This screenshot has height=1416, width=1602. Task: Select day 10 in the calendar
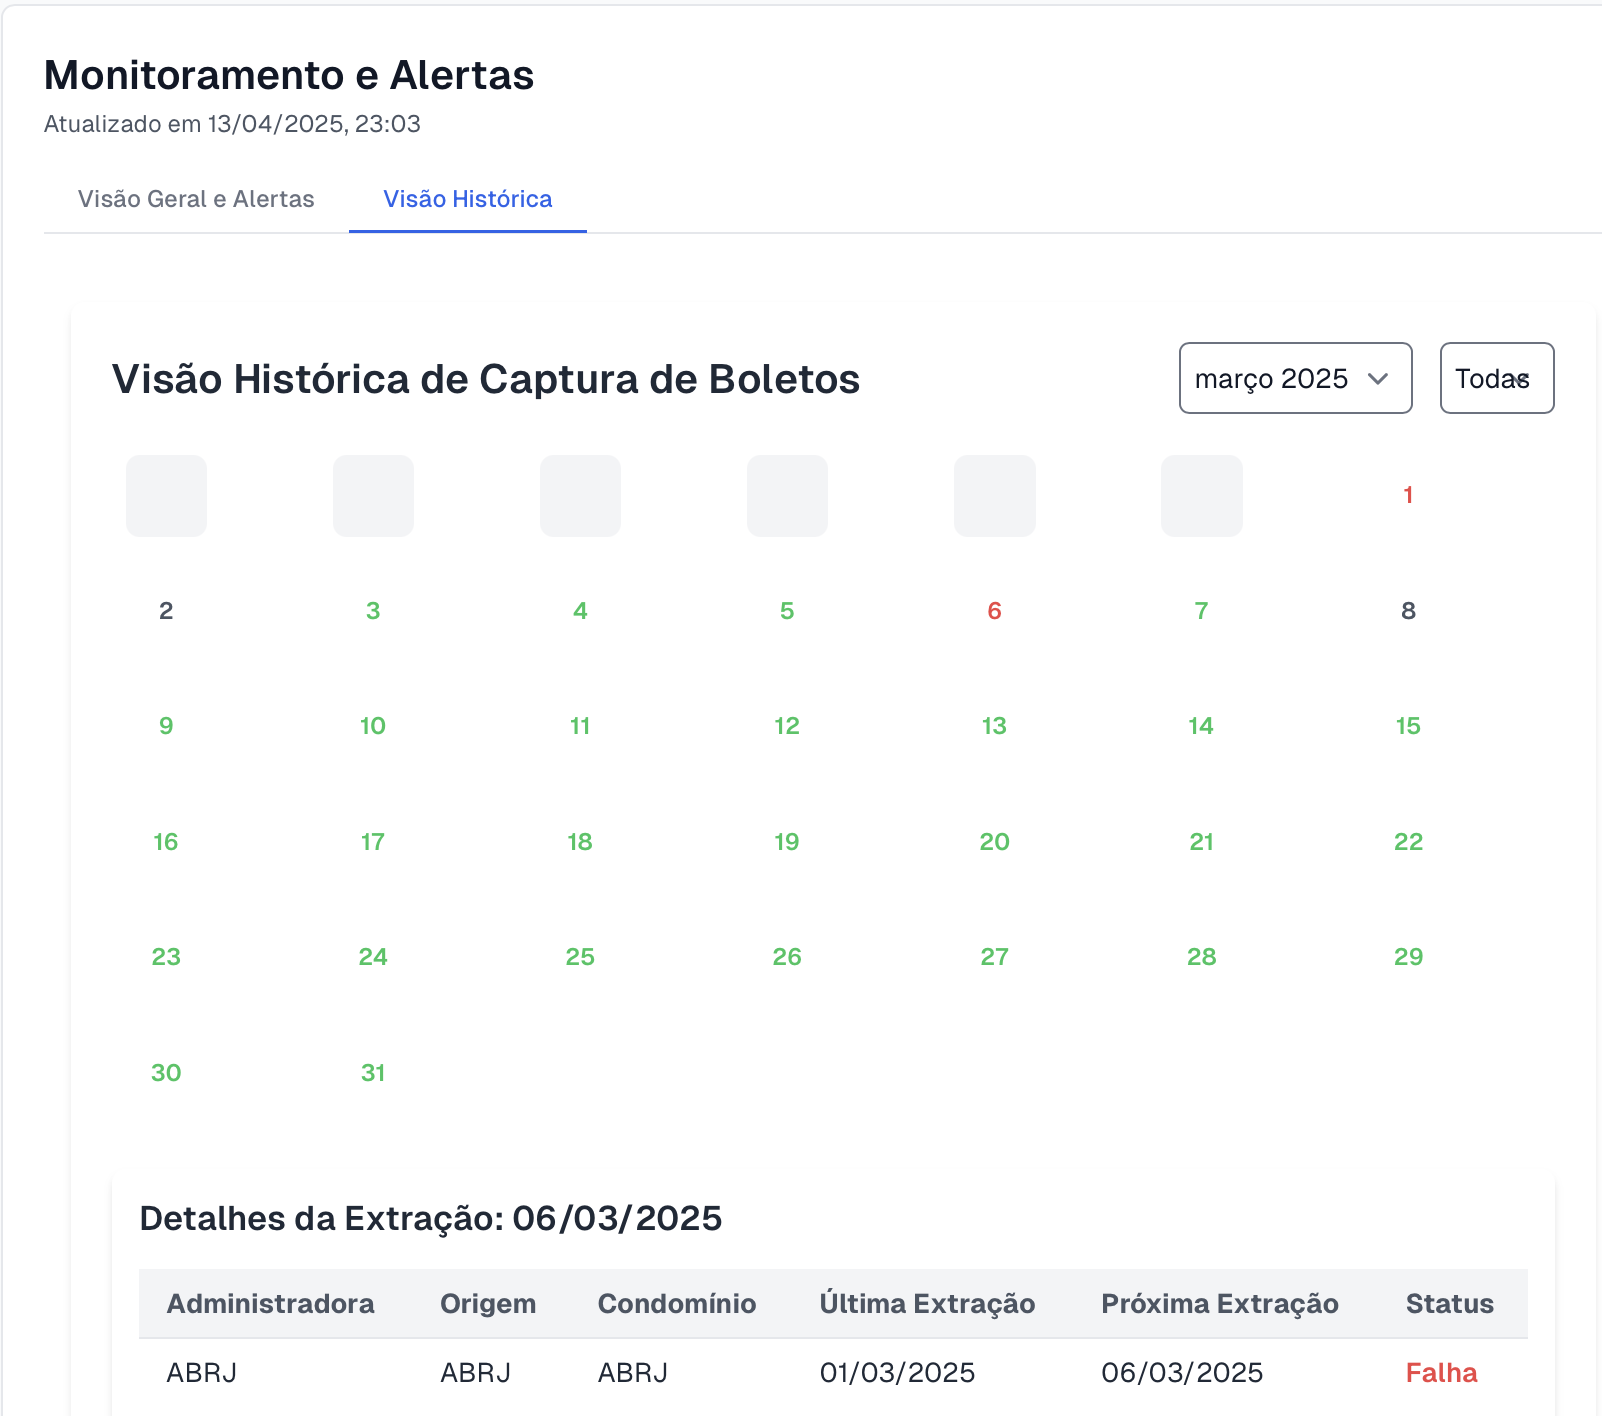(373, 726)
